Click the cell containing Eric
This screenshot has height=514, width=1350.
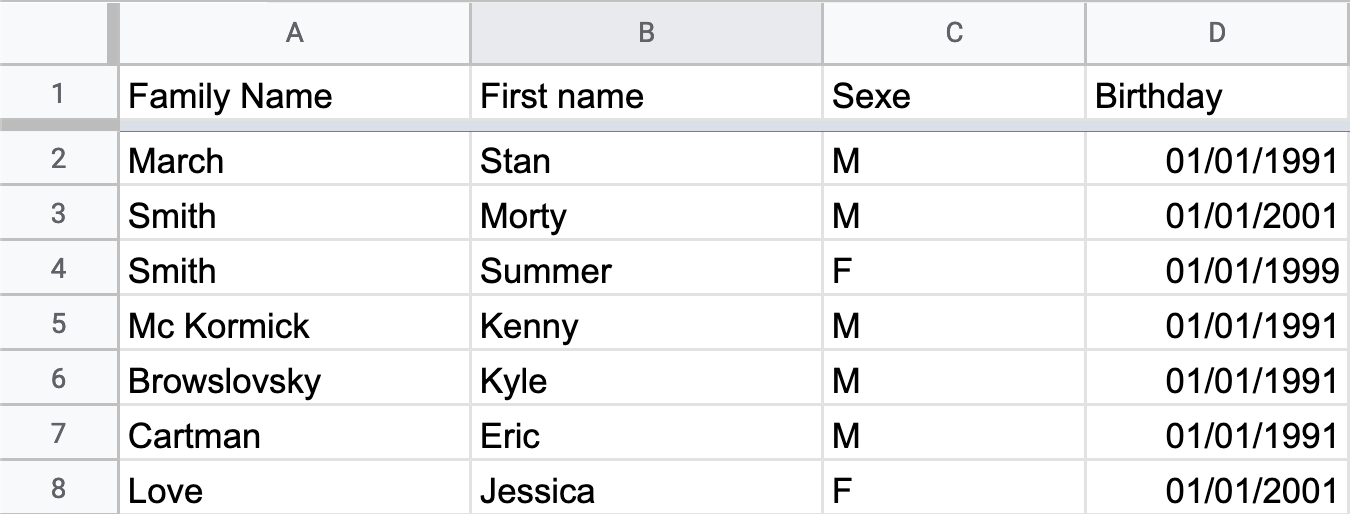646,435
